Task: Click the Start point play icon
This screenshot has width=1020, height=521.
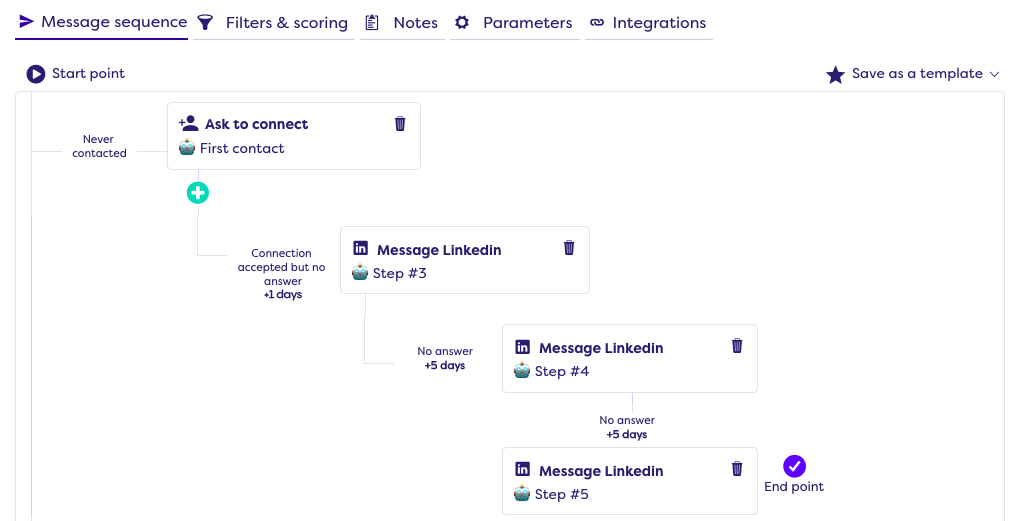Action: click(x=36, y=74)
